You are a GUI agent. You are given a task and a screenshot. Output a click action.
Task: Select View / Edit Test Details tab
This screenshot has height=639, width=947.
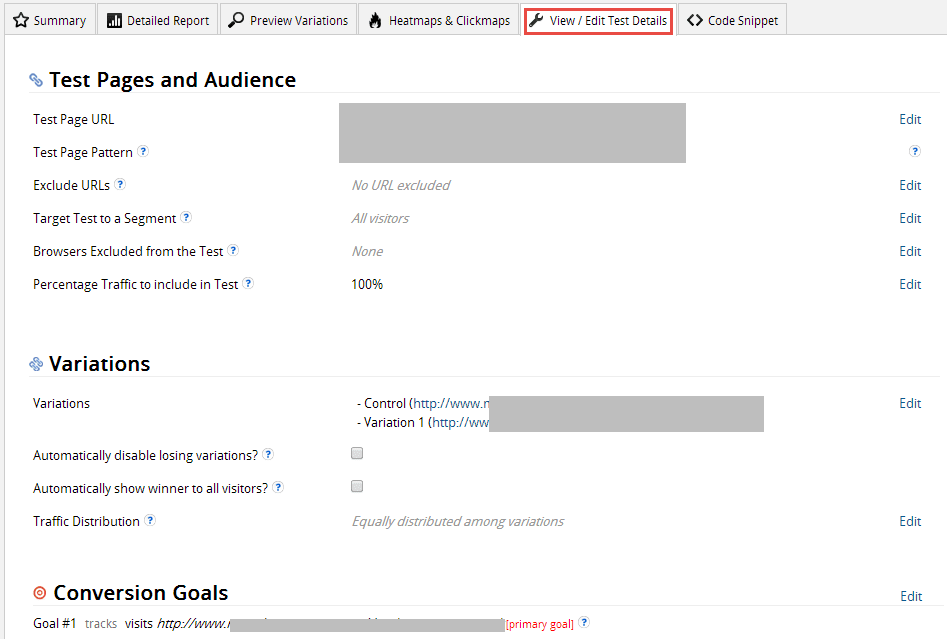tap(599, 21)
